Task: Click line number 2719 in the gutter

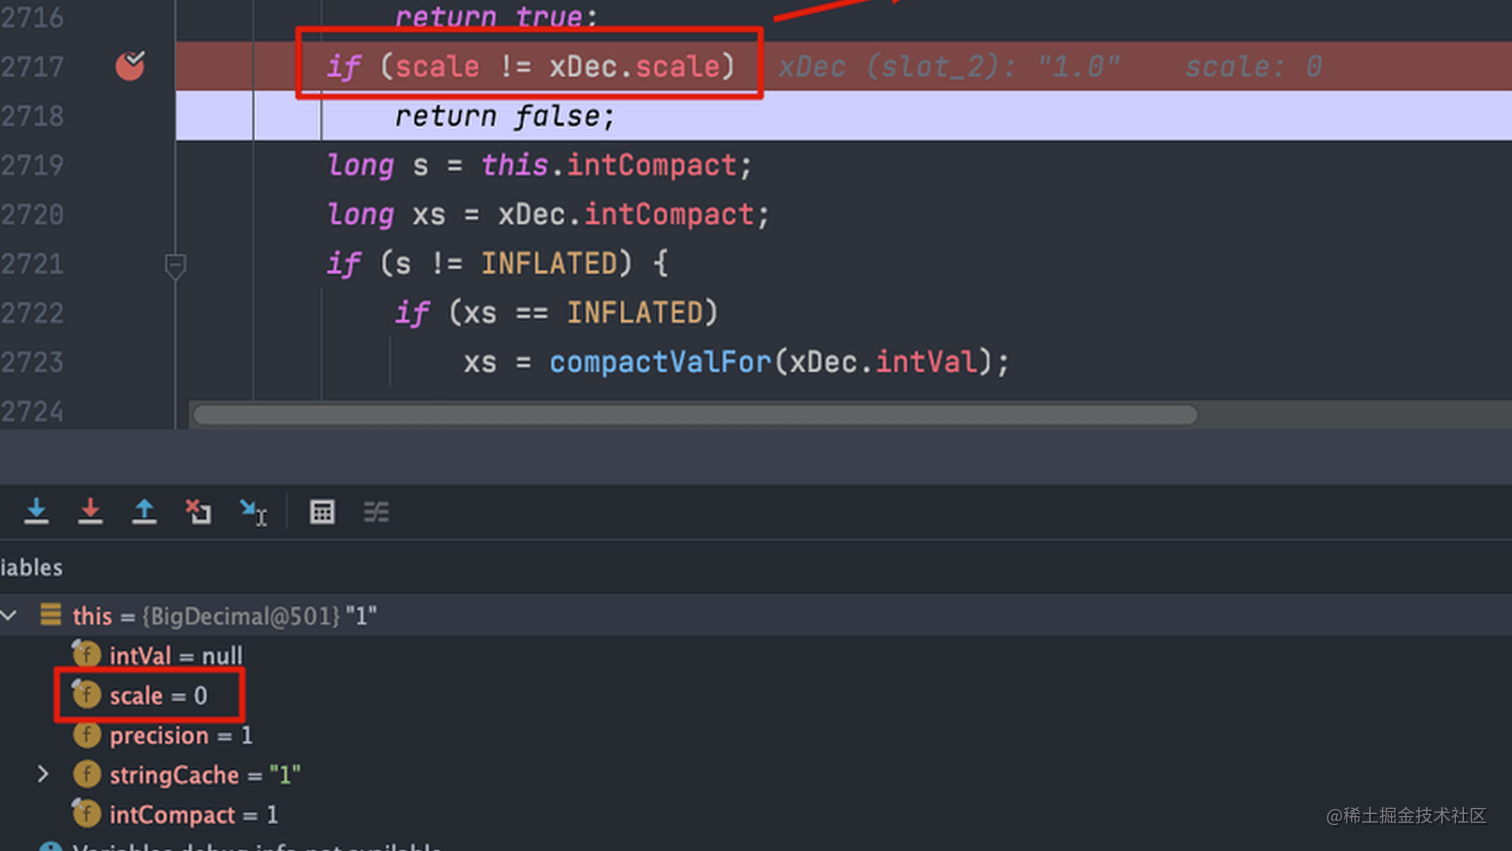Action: click(32, 165)
